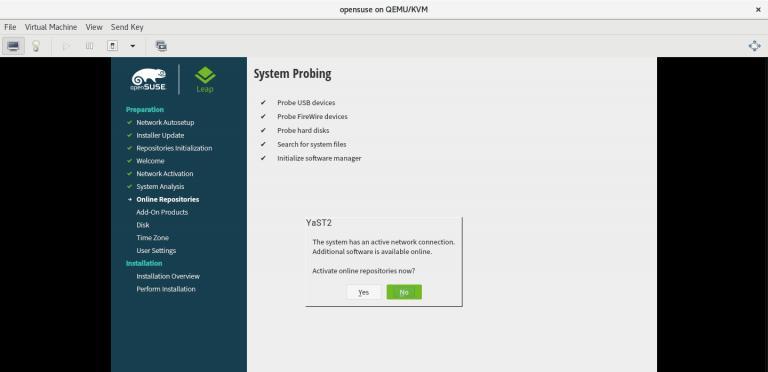Click the Shut down virtual machine icon
The image size is (768, 372).
[x=113, y=46]
